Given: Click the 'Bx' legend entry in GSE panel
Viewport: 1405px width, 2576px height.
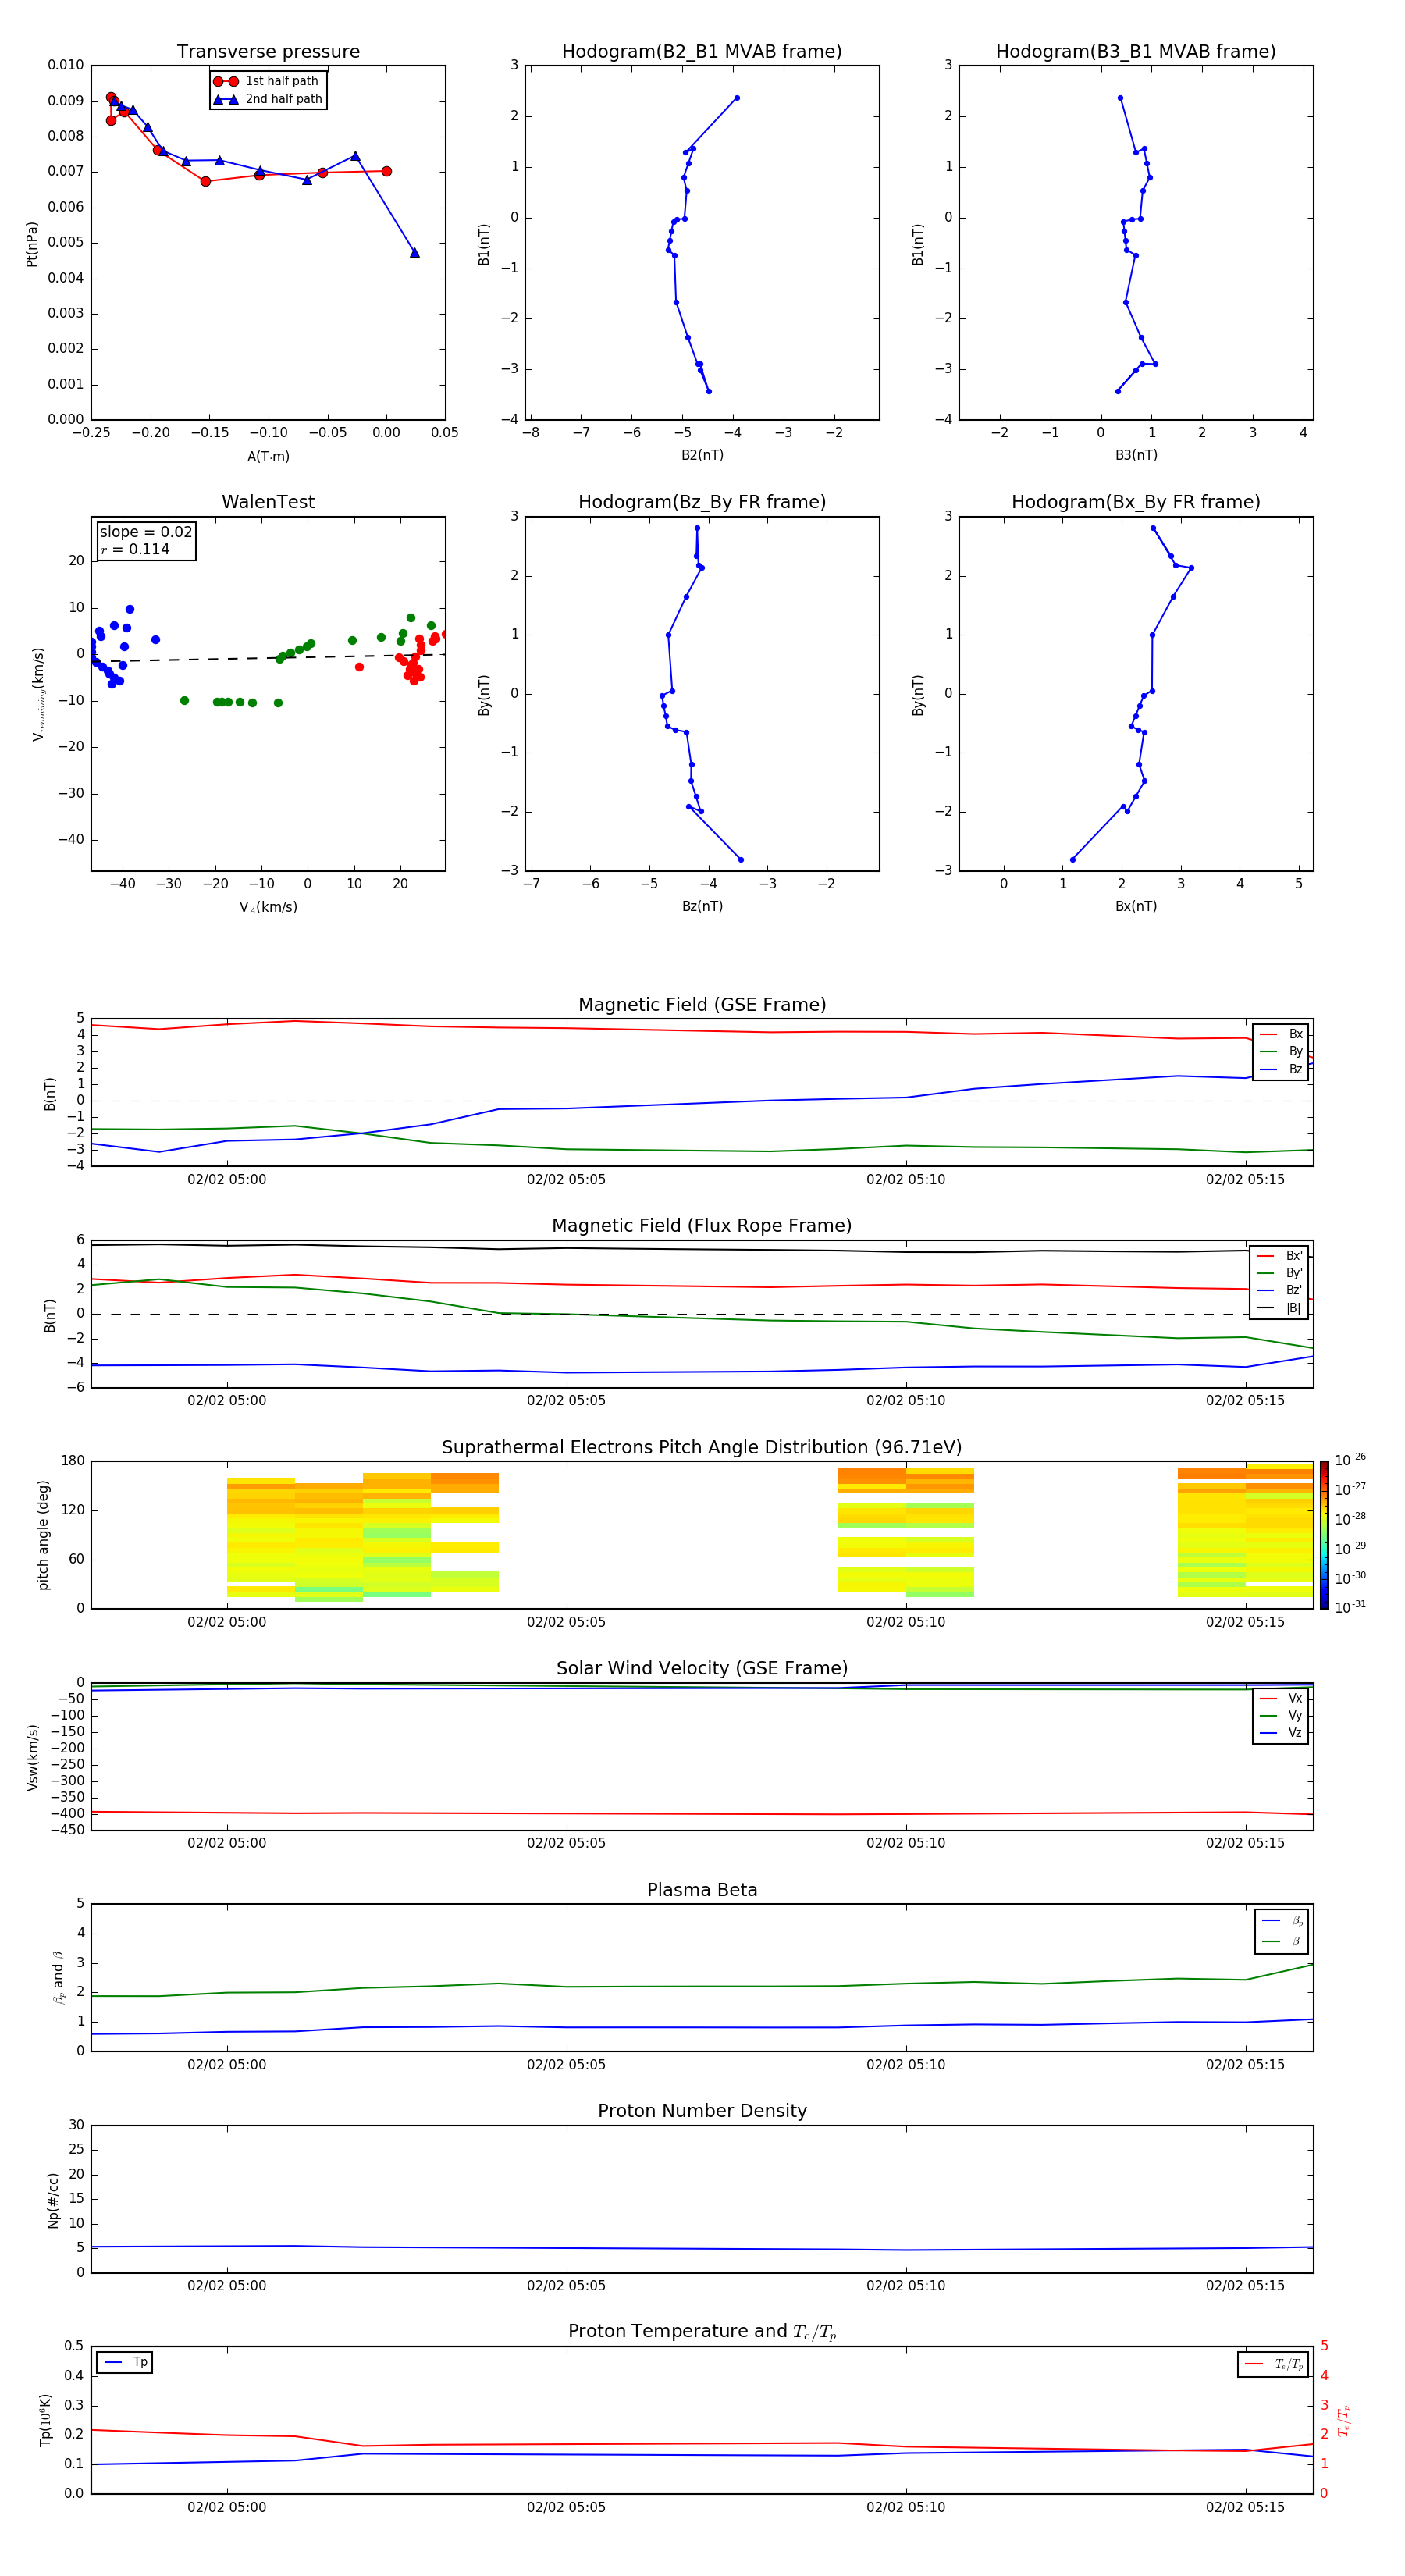Looking at the screenshot, I should pos(1281,1034).
